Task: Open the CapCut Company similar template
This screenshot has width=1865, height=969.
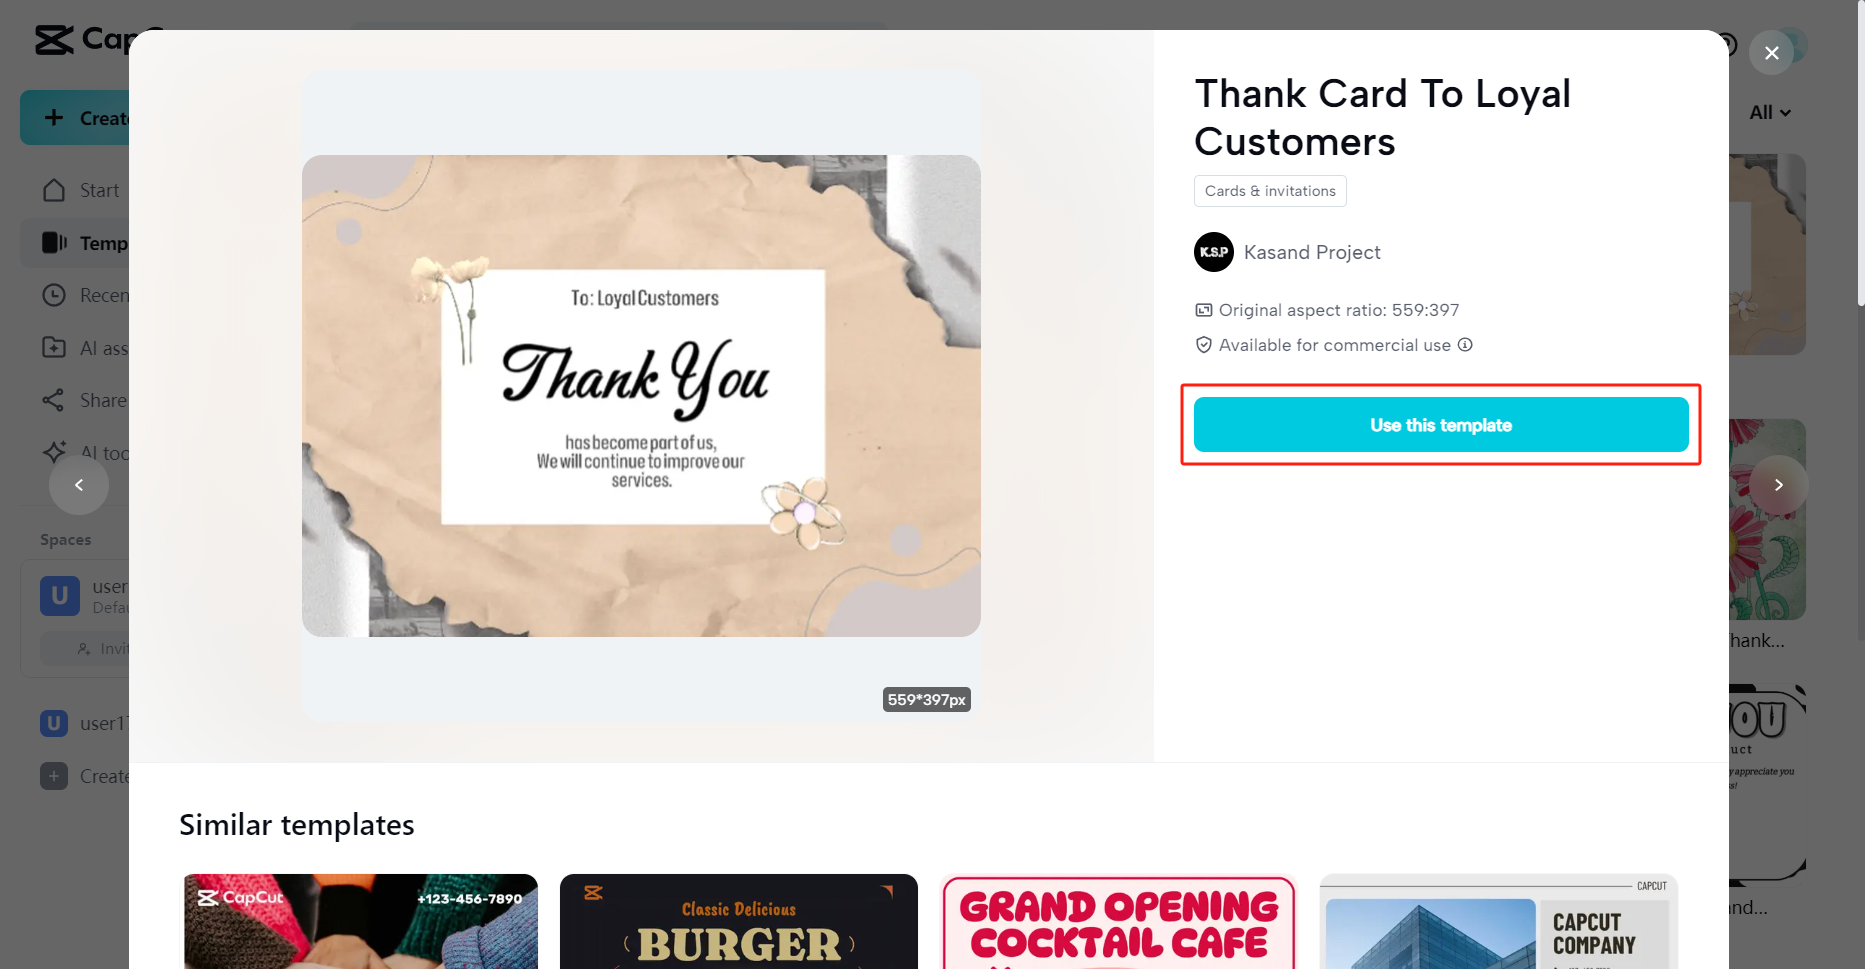Action: click(1498, 922)
